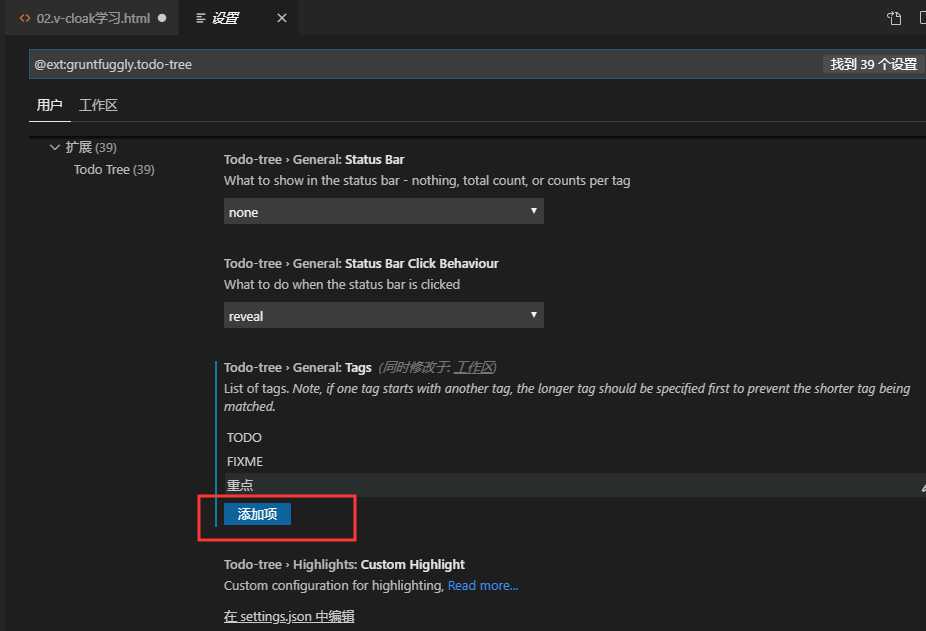Click the HTML file icon on the 02.v-cloak tab

pyautogui.click(x=24, y=18)
